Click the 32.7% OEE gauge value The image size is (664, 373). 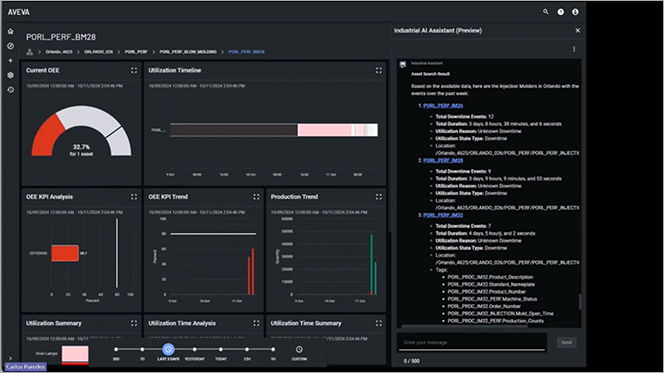tap(81, 147)
